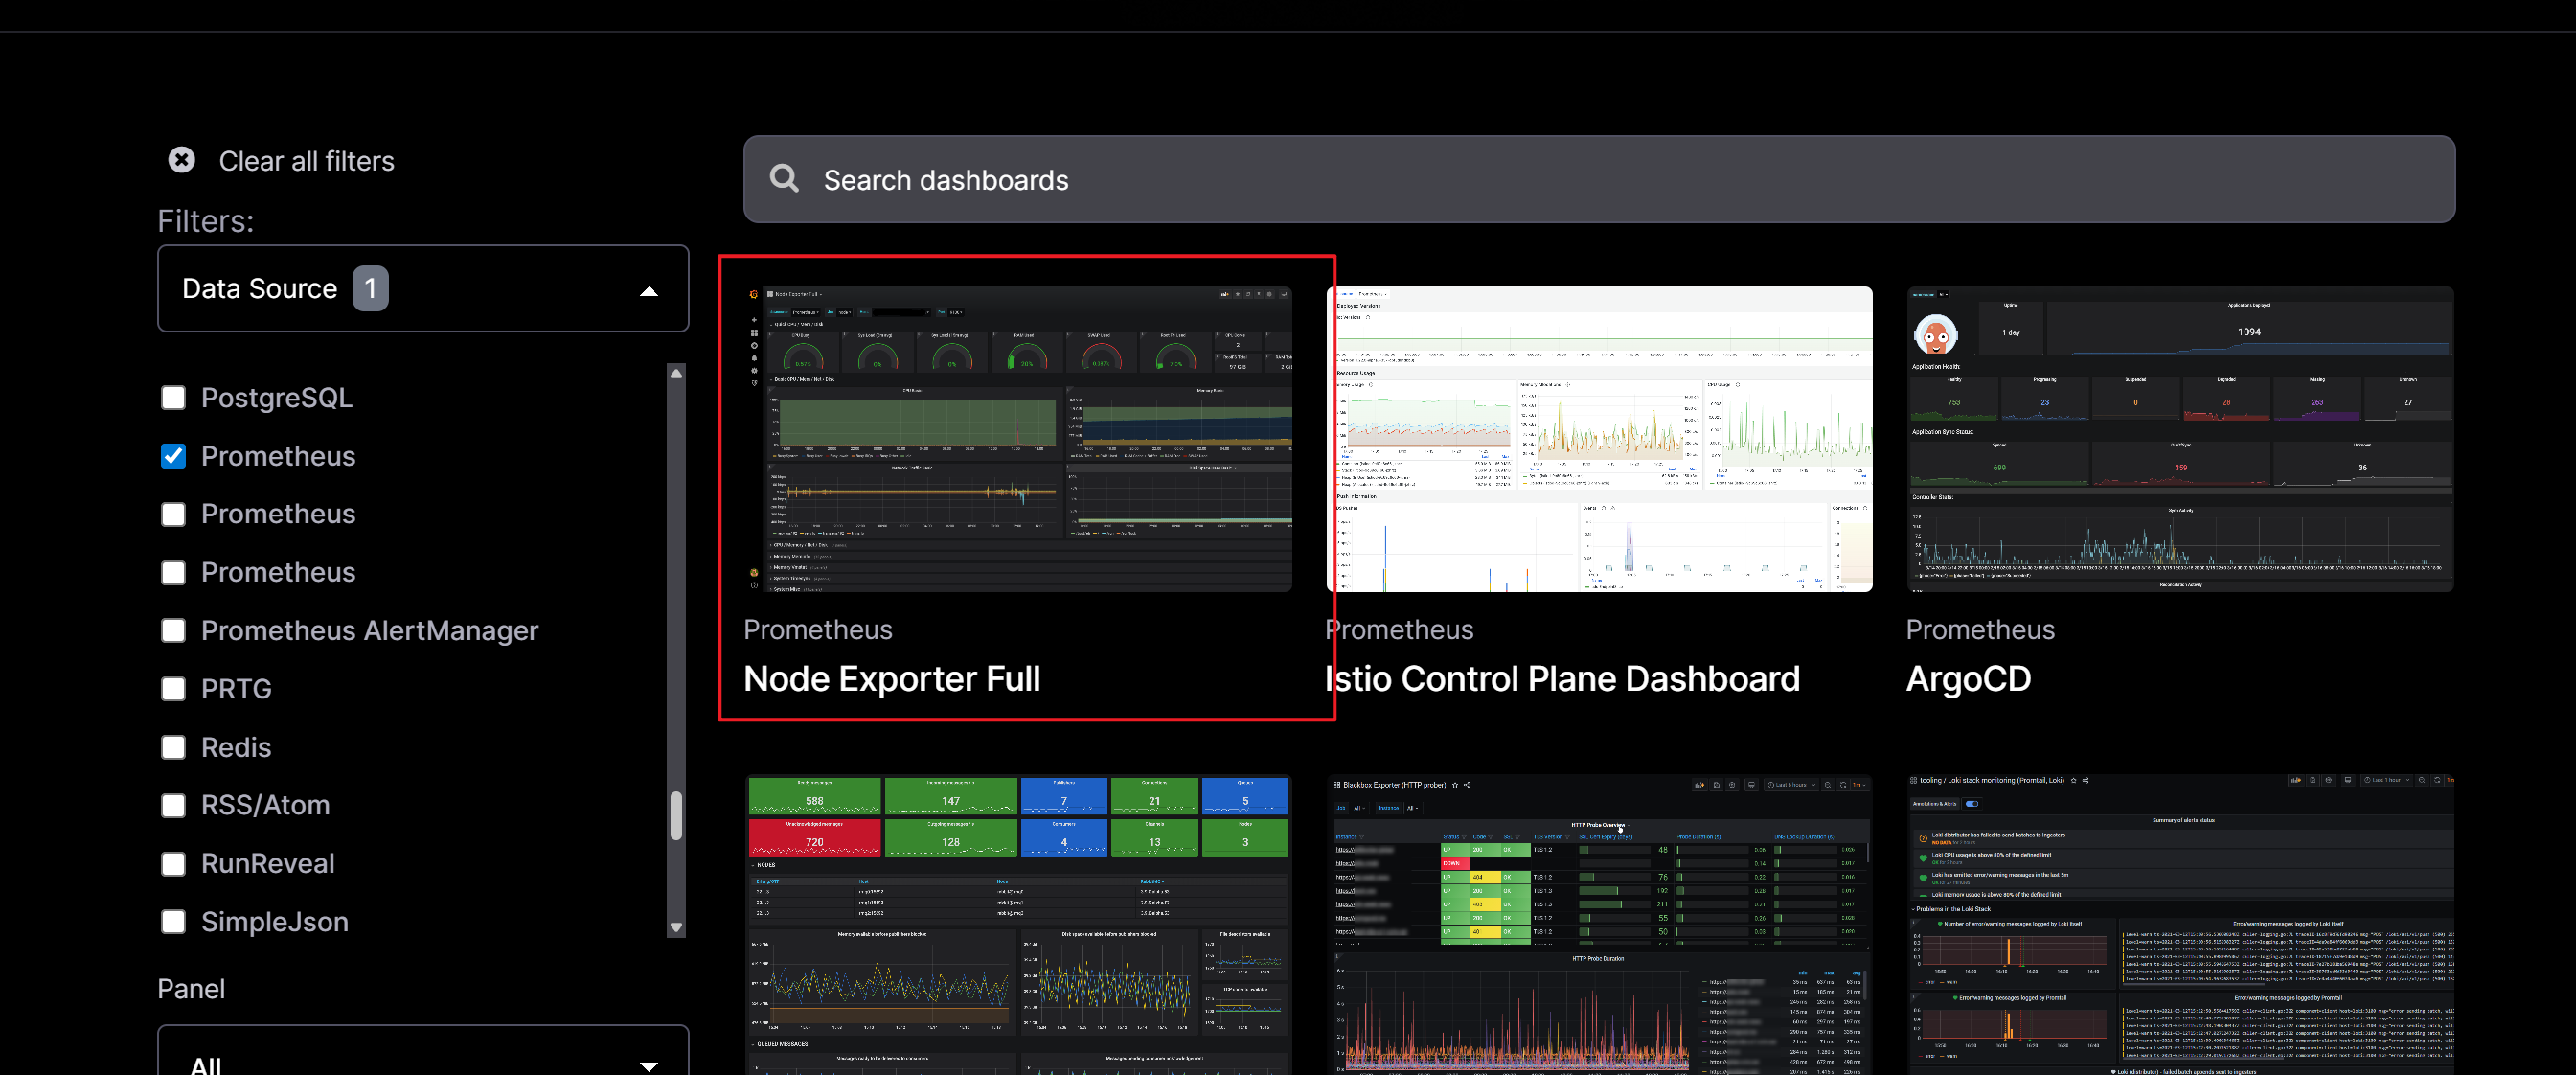The height and width of the screenshot is (1075, 2576).
Task: Focus the Search dashboards input field
Action: [1598, 179]
